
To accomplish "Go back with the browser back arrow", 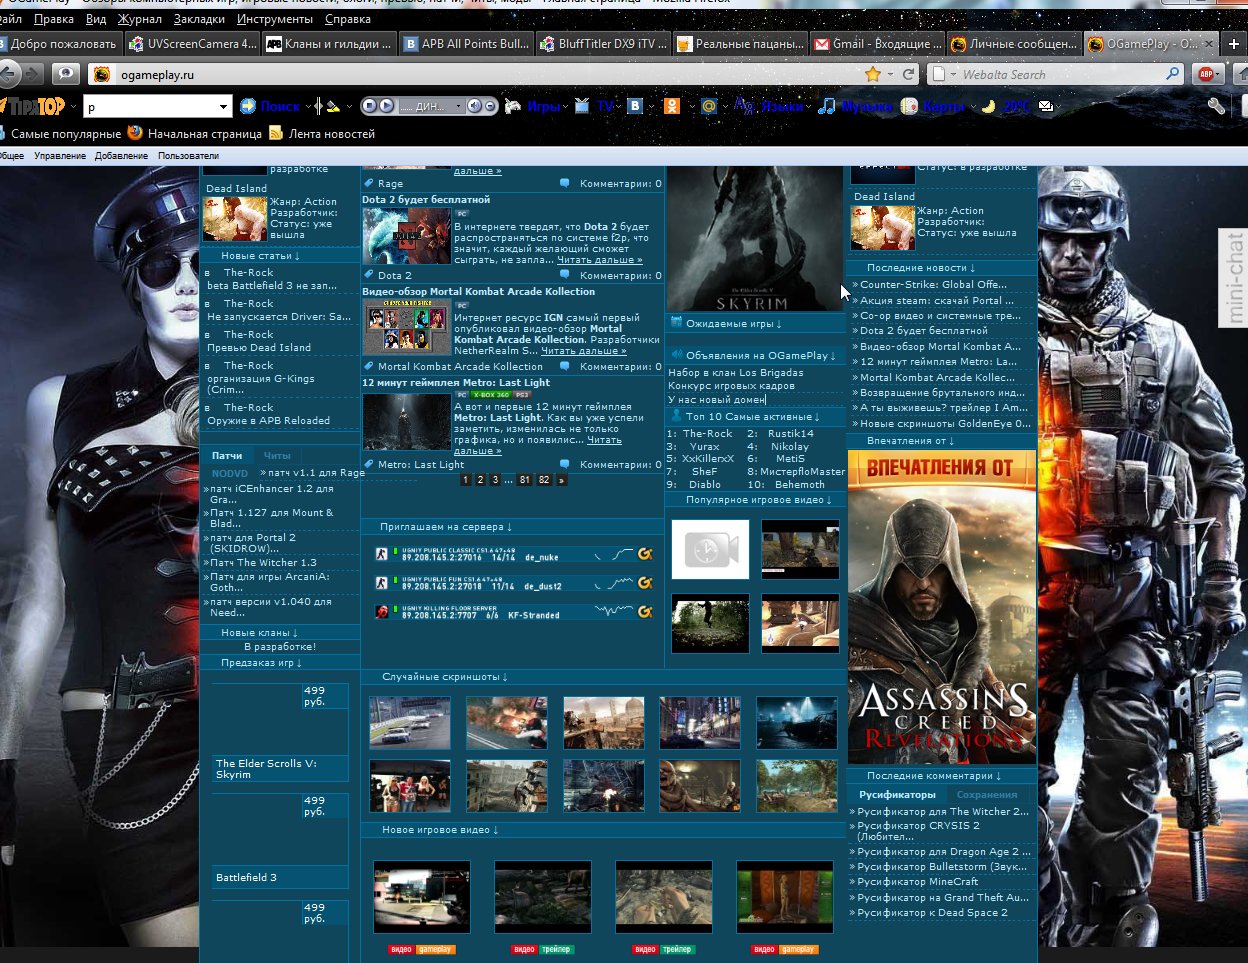I will coord(8,73).
